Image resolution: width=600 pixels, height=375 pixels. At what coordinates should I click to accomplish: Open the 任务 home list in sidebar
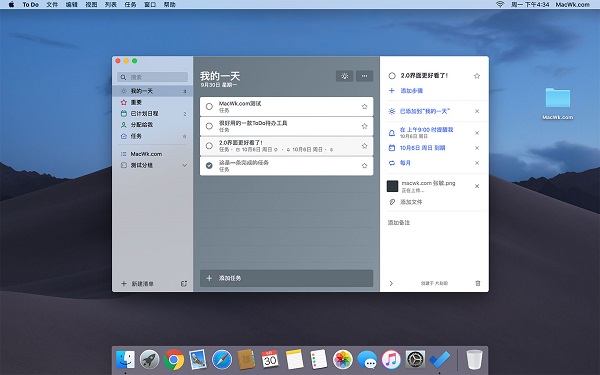point(152,136)
